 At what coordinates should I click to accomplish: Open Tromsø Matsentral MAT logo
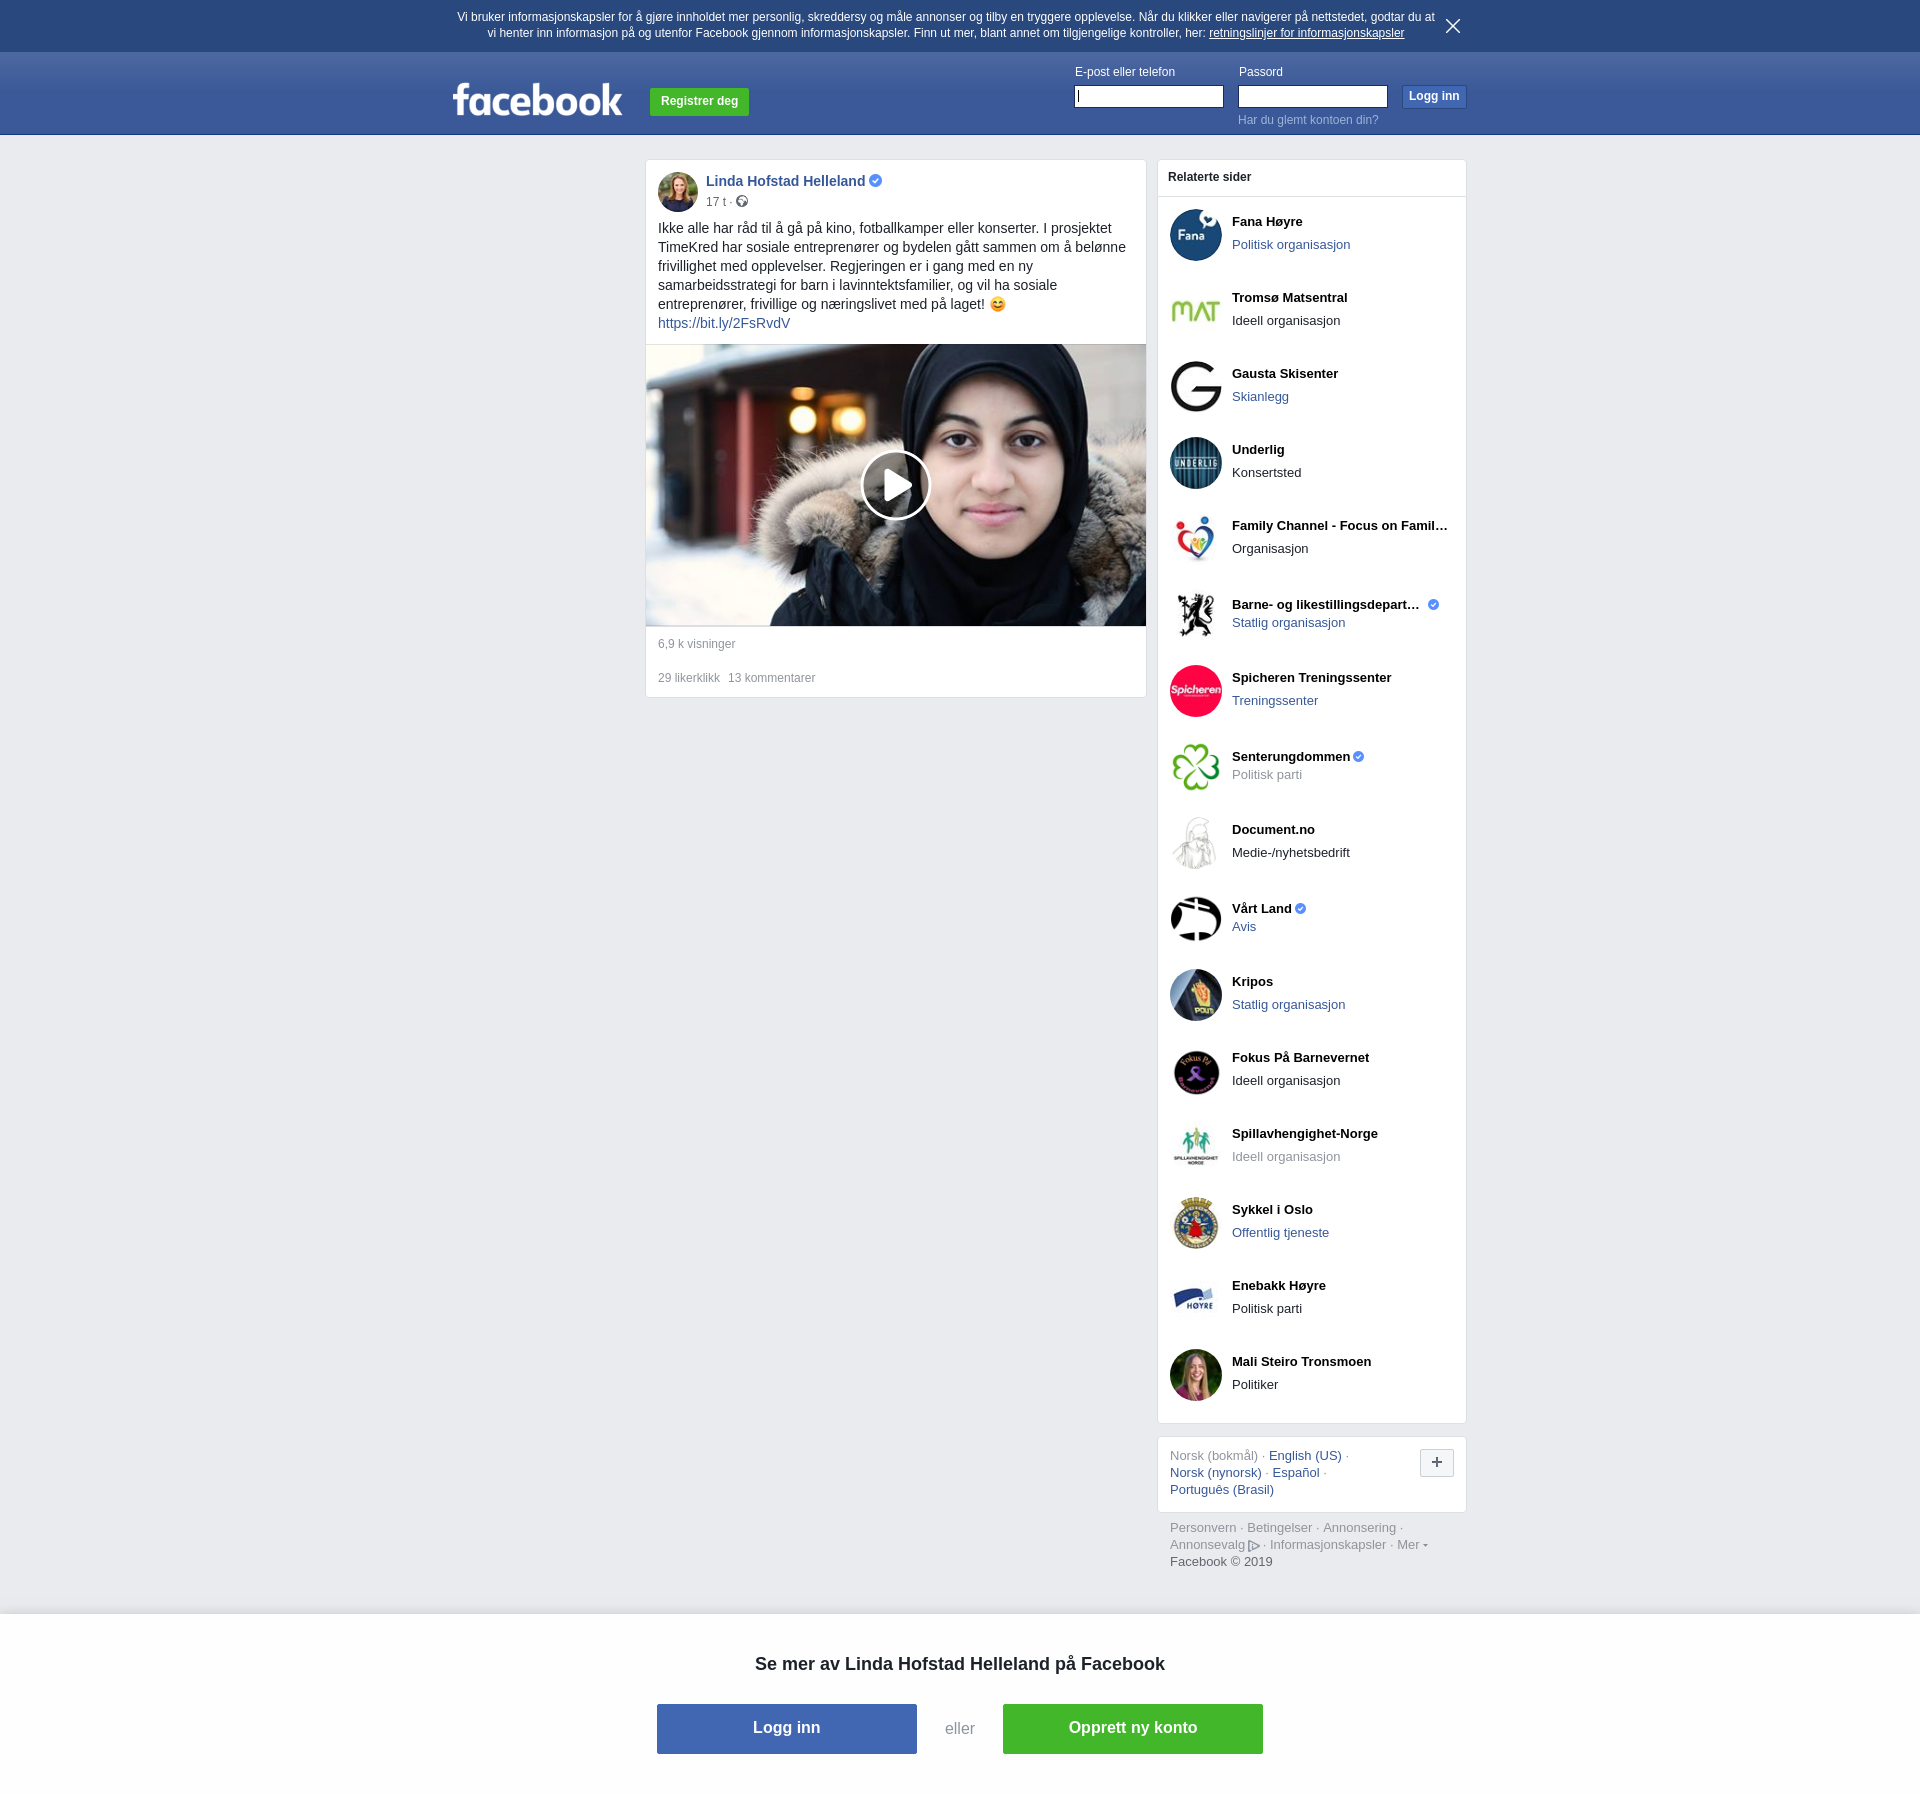[x=1196, y=311]
